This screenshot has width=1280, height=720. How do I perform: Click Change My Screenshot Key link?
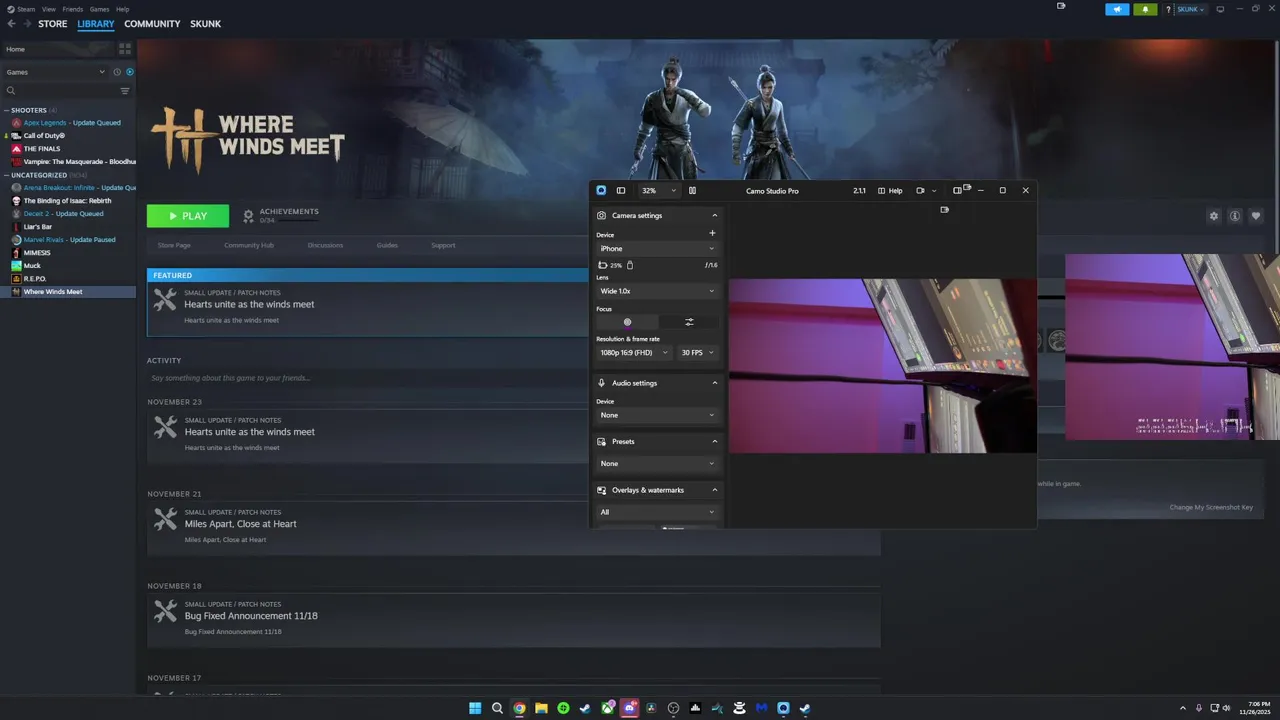(x=1211, y=507)
